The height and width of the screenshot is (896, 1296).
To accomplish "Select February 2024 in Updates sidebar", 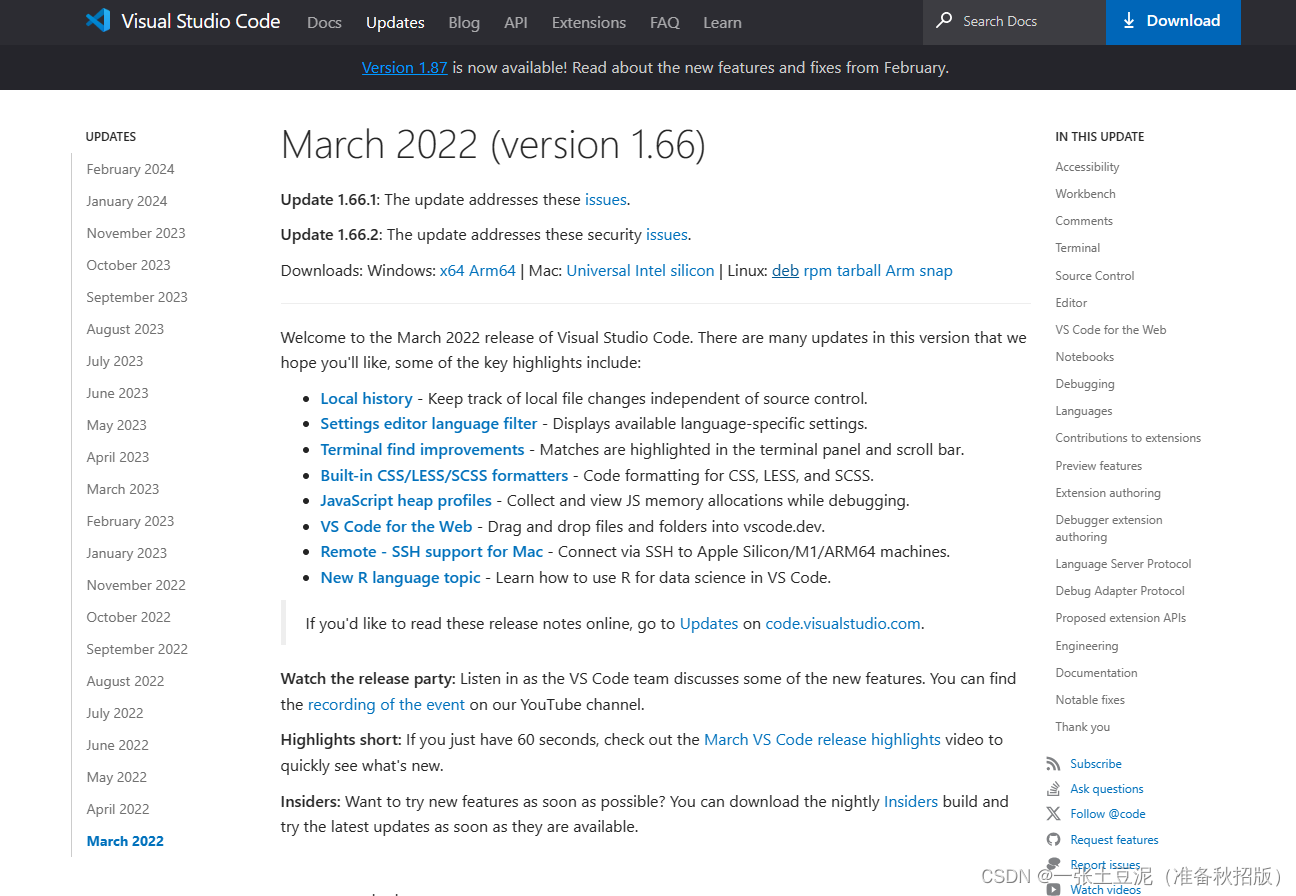I will click(x=130, y=169).
